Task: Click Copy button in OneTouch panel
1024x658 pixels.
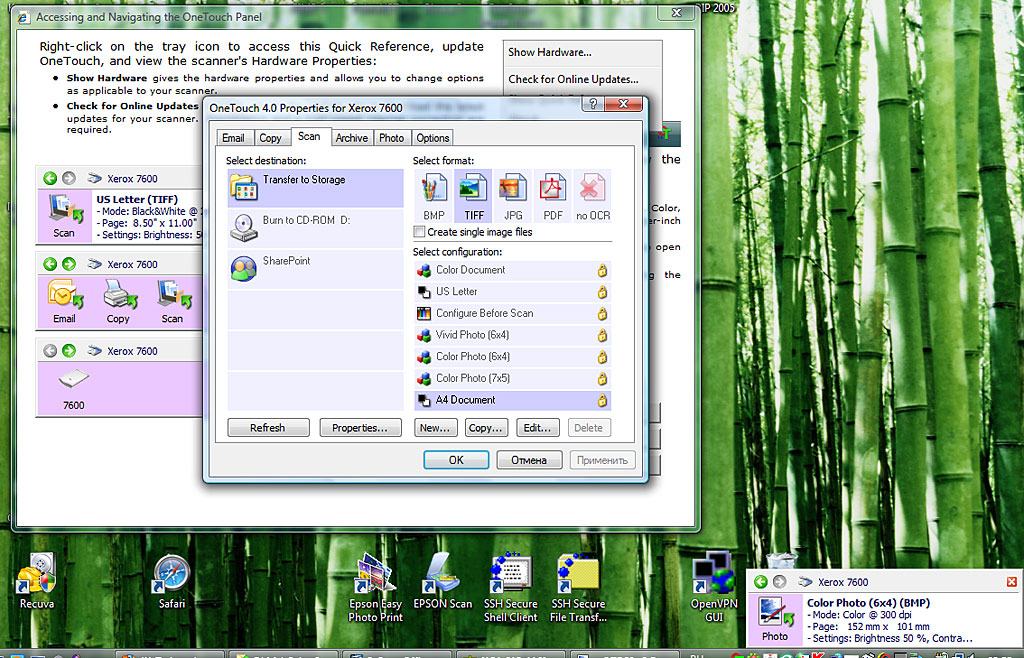Action: 118,302
